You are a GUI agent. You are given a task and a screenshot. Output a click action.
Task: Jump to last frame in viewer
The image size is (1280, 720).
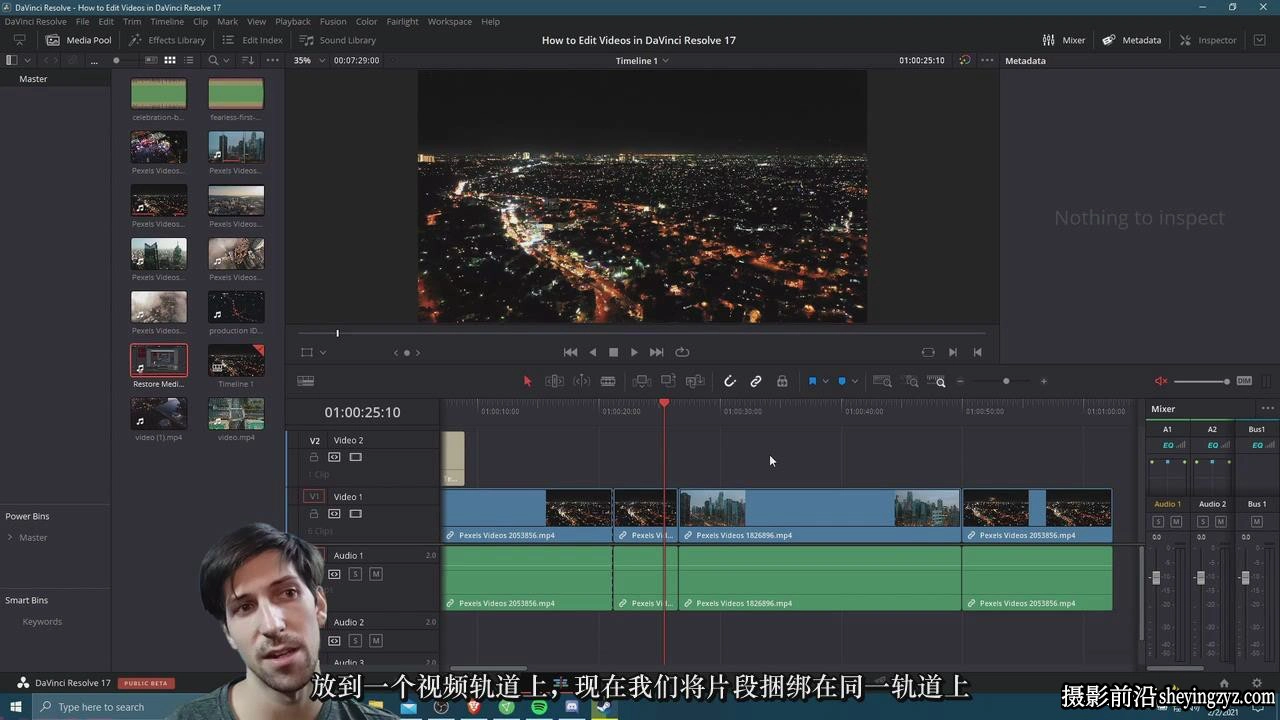pos(656,352)
